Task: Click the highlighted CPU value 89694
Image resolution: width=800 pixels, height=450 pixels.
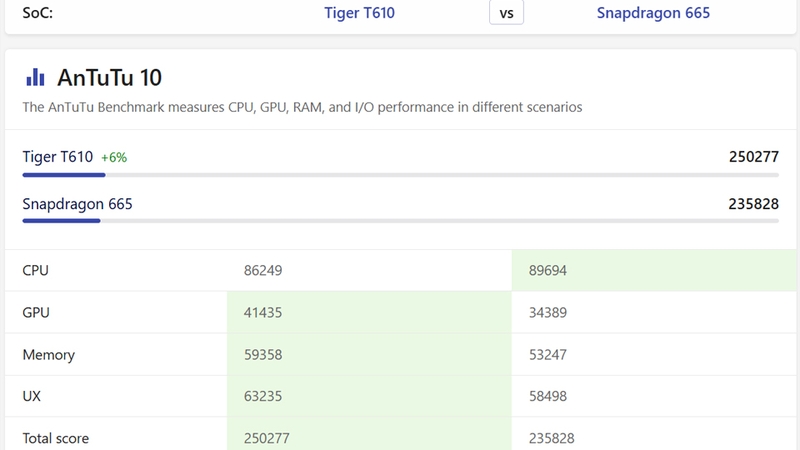Action: 547,270
